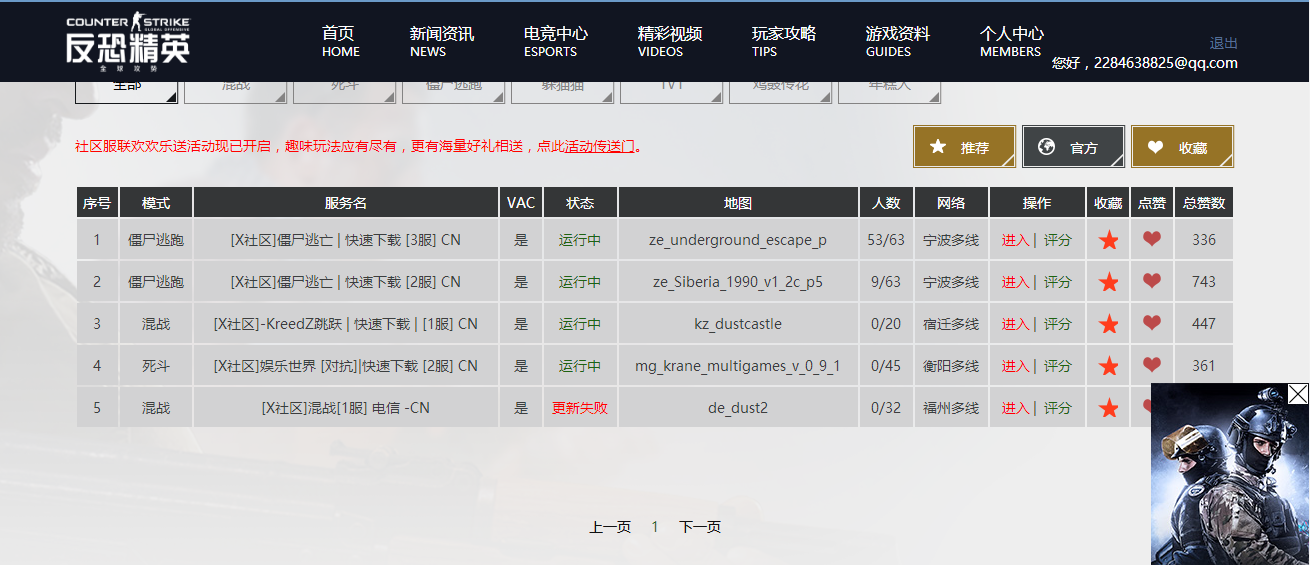Click 评分 for kz_dustcastle server
The height and width of the screenshot is (565, 1310).
(x=1058, y=324)
